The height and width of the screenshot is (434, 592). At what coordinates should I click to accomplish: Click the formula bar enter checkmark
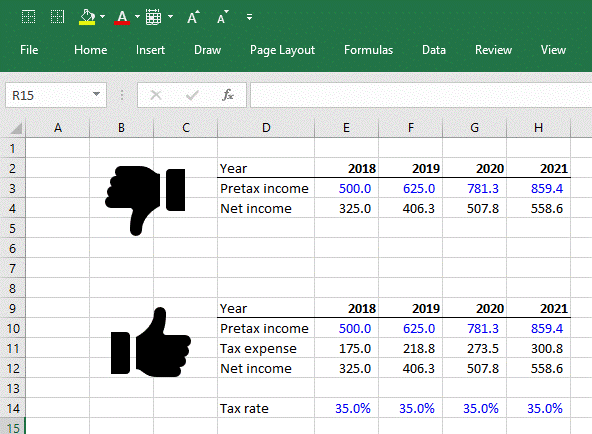coord(192,95)
